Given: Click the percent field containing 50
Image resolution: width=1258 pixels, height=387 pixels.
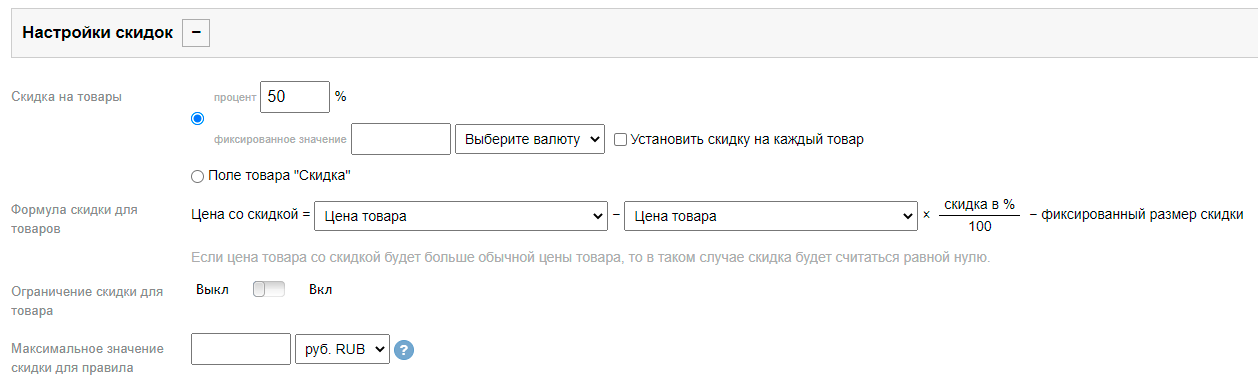Looking at the screenshot, I should coord(295,97).
